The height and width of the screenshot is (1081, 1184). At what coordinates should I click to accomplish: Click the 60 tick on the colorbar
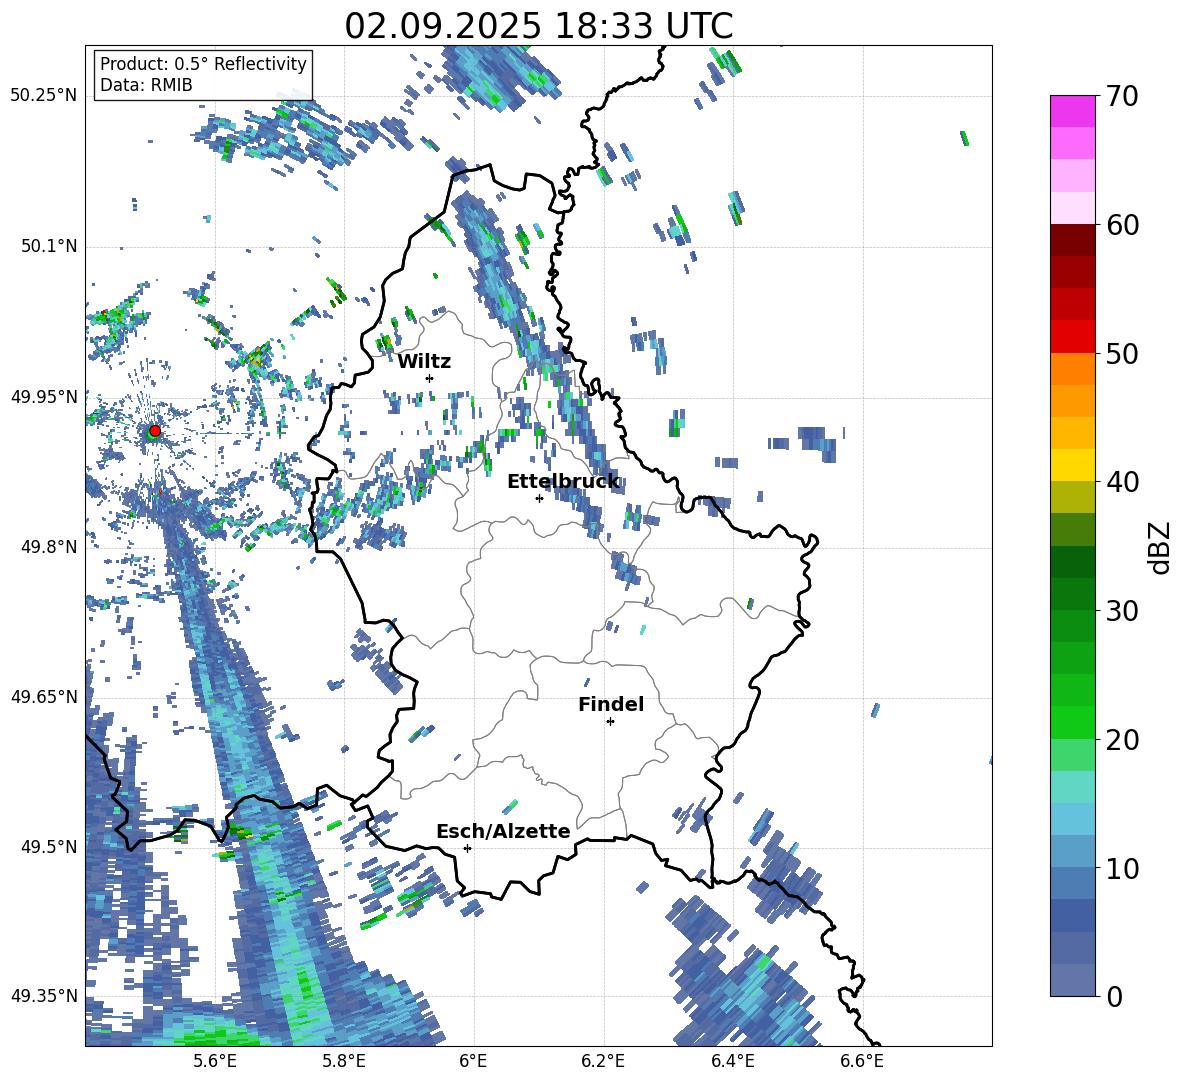(x=1122, y=225)
